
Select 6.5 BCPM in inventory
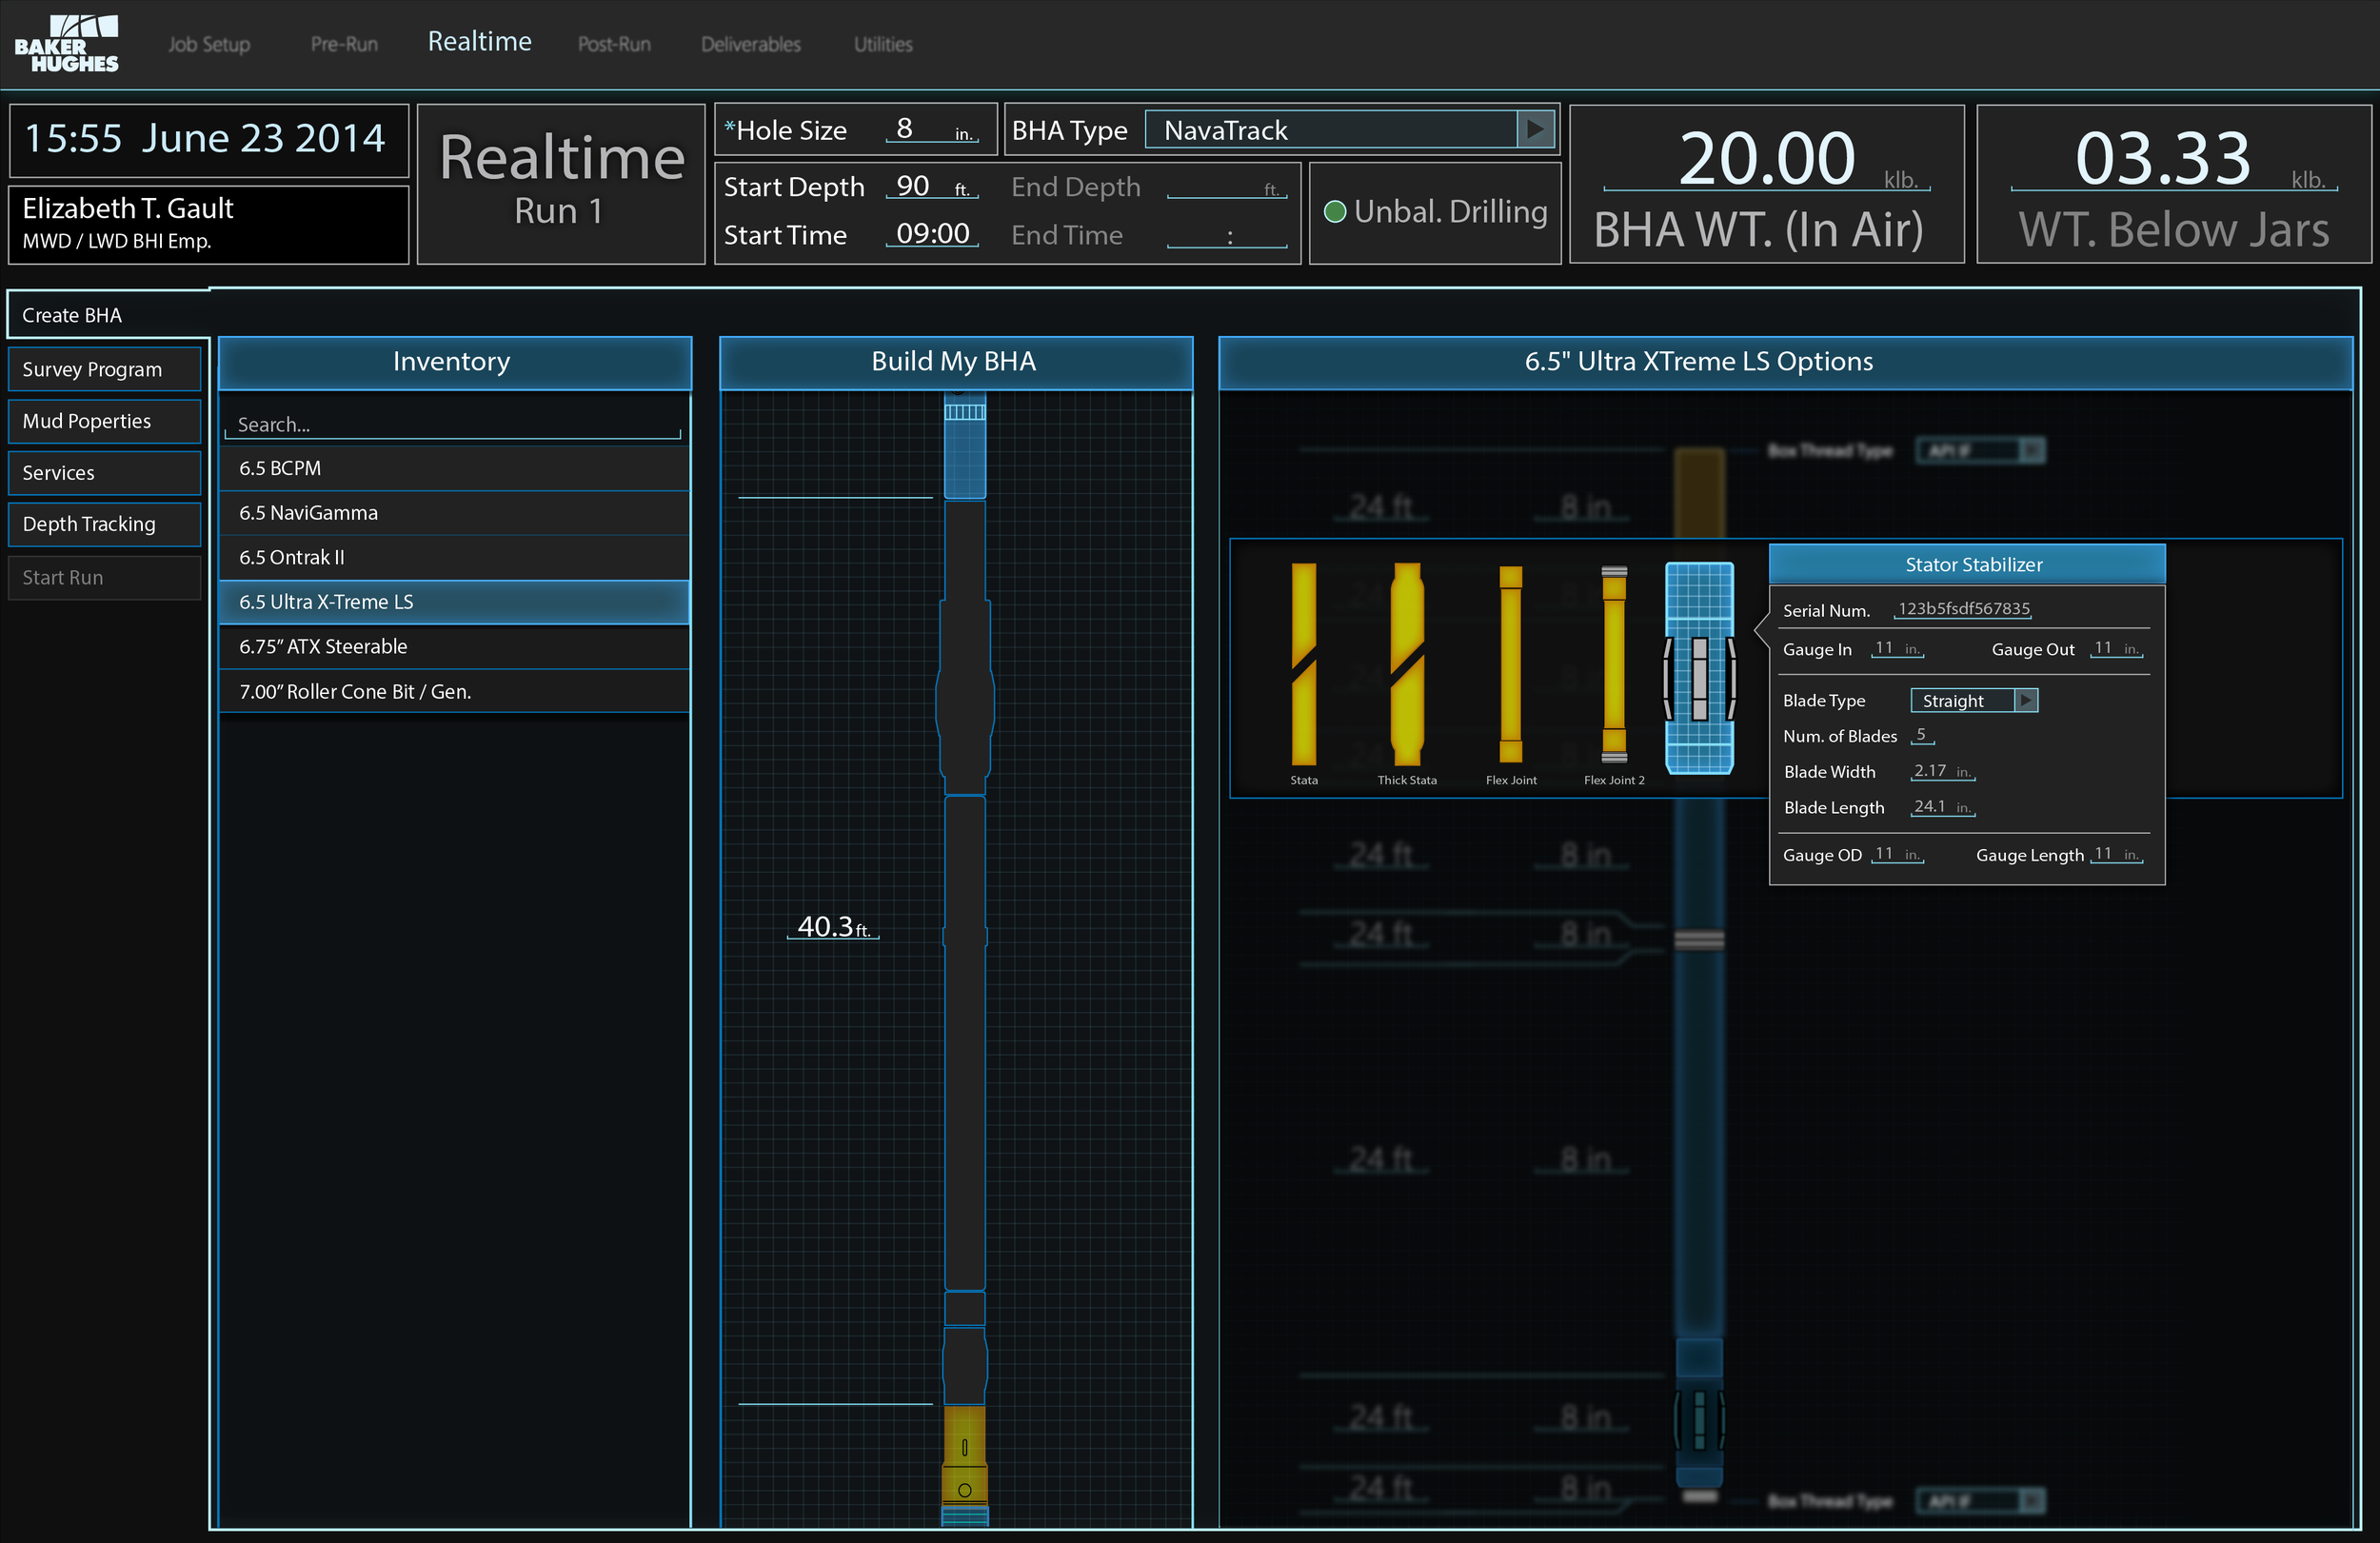point(454,468)
